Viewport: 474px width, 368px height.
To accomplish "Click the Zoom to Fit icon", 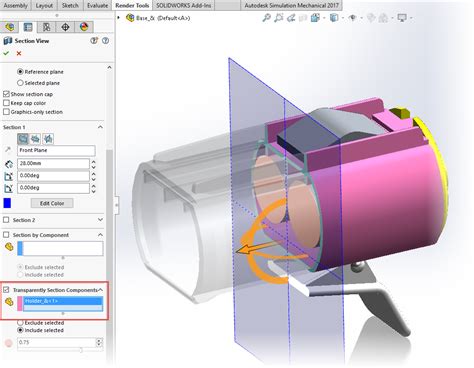I will [266, 18].
